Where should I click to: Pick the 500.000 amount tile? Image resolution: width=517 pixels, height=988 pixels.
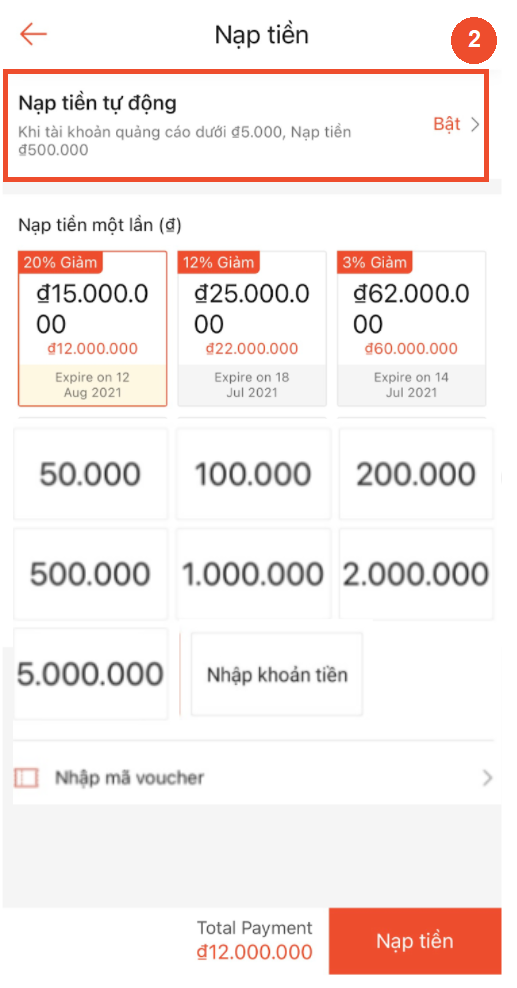tap(91, 574)
